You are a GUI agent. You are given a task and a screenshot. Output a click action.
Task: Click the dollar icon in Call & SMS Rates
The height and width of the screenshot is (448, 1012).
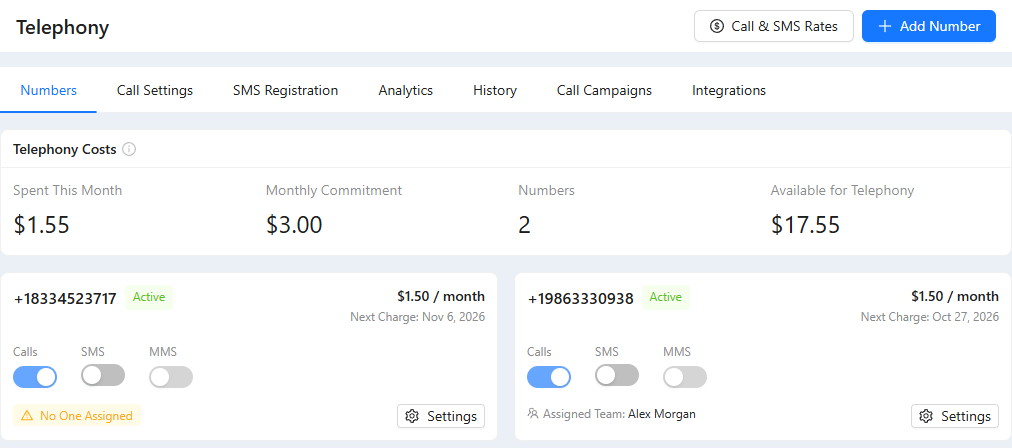click(716, 26)
